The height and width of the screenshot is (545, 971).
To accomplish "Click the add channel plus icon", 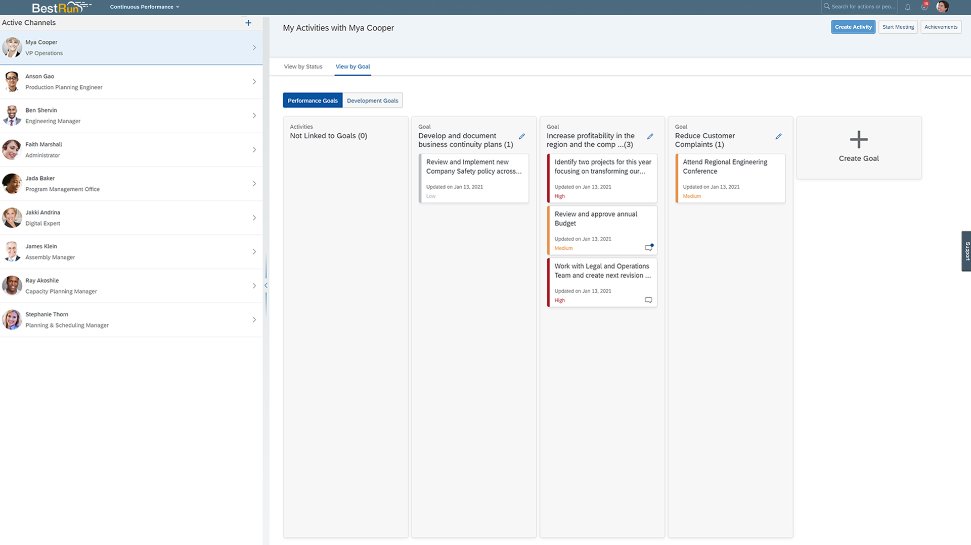I will coord(248,22).
